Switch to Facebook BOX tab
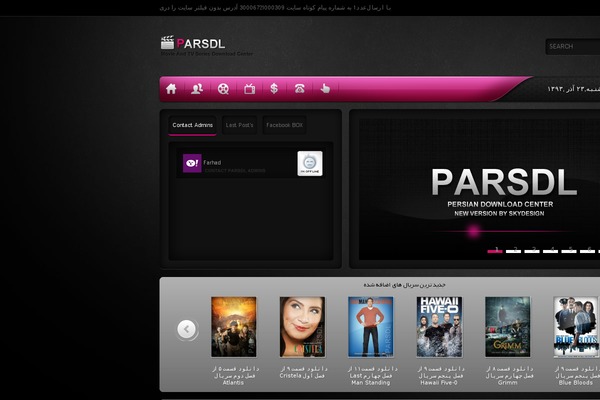Screen dimensions: 600x400 [x=284, y=125]
